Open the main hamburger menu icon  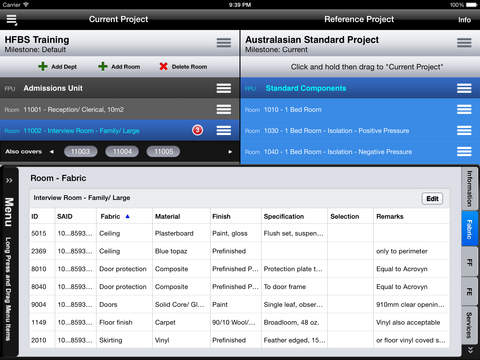tap(12, 20)
